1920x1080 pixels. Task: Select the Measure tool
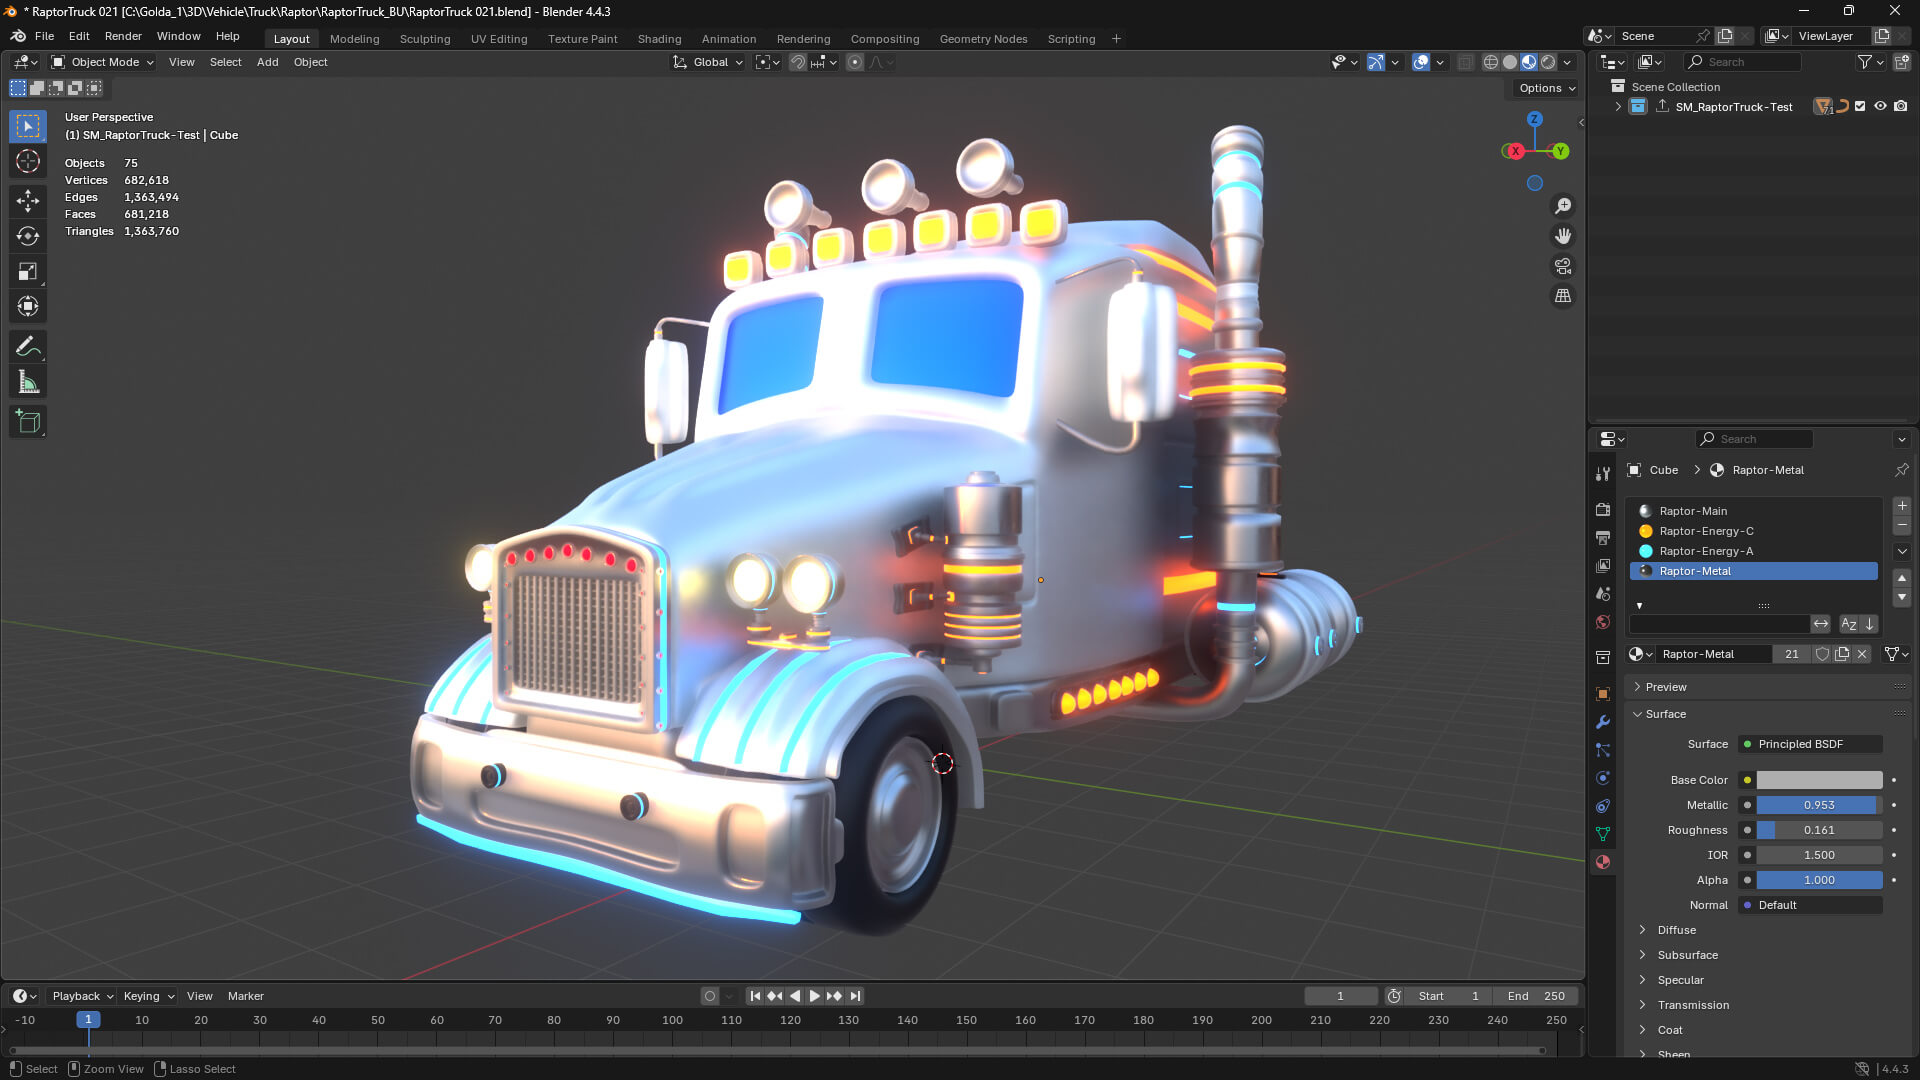click(27, 381)
